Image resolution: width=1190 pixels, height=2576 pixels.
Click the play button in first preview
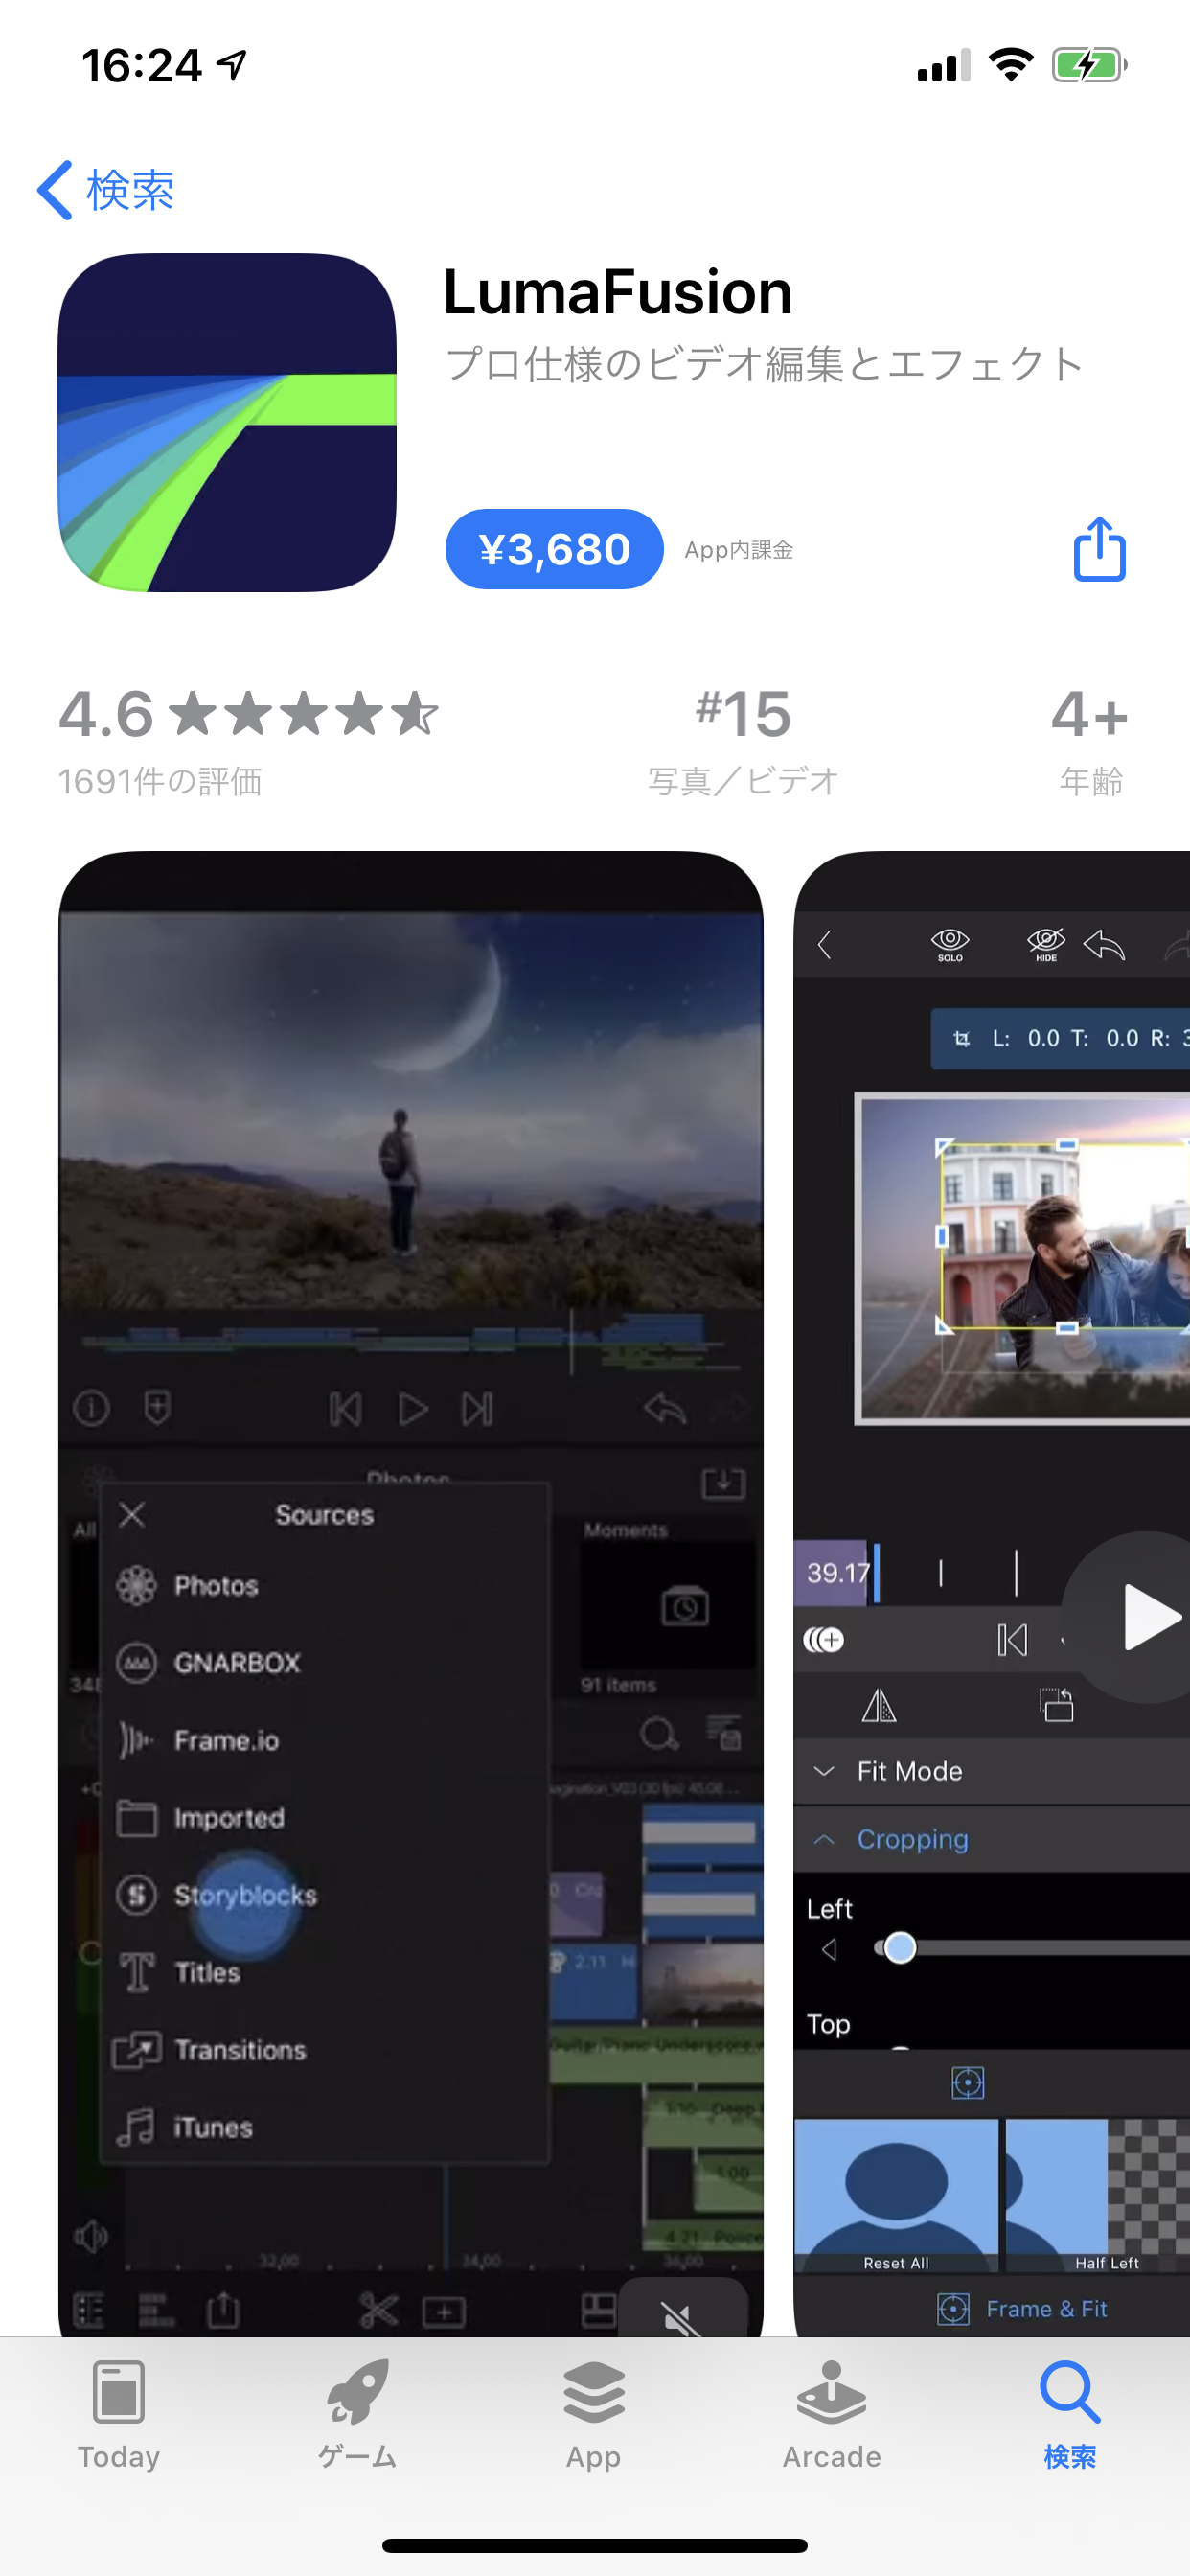point(412,1410)
